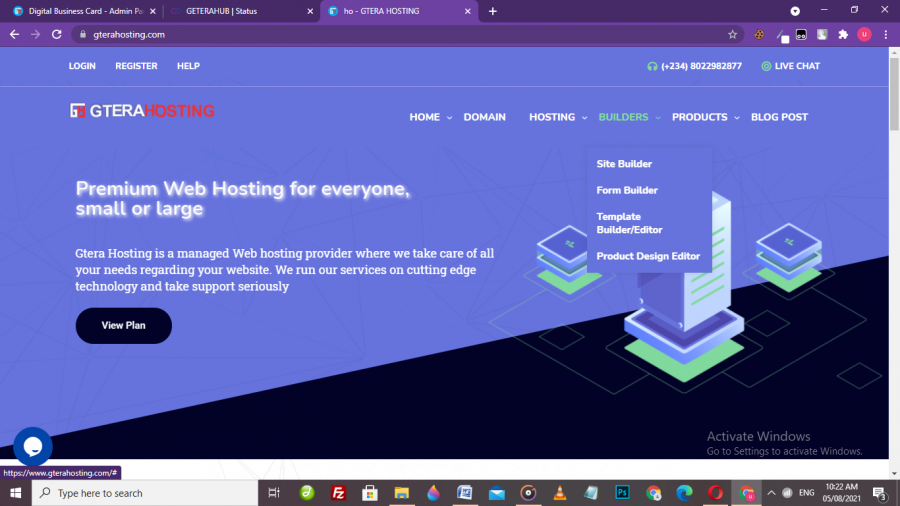
Task: Click the View Plan button
Action: [x=123, y=325]
